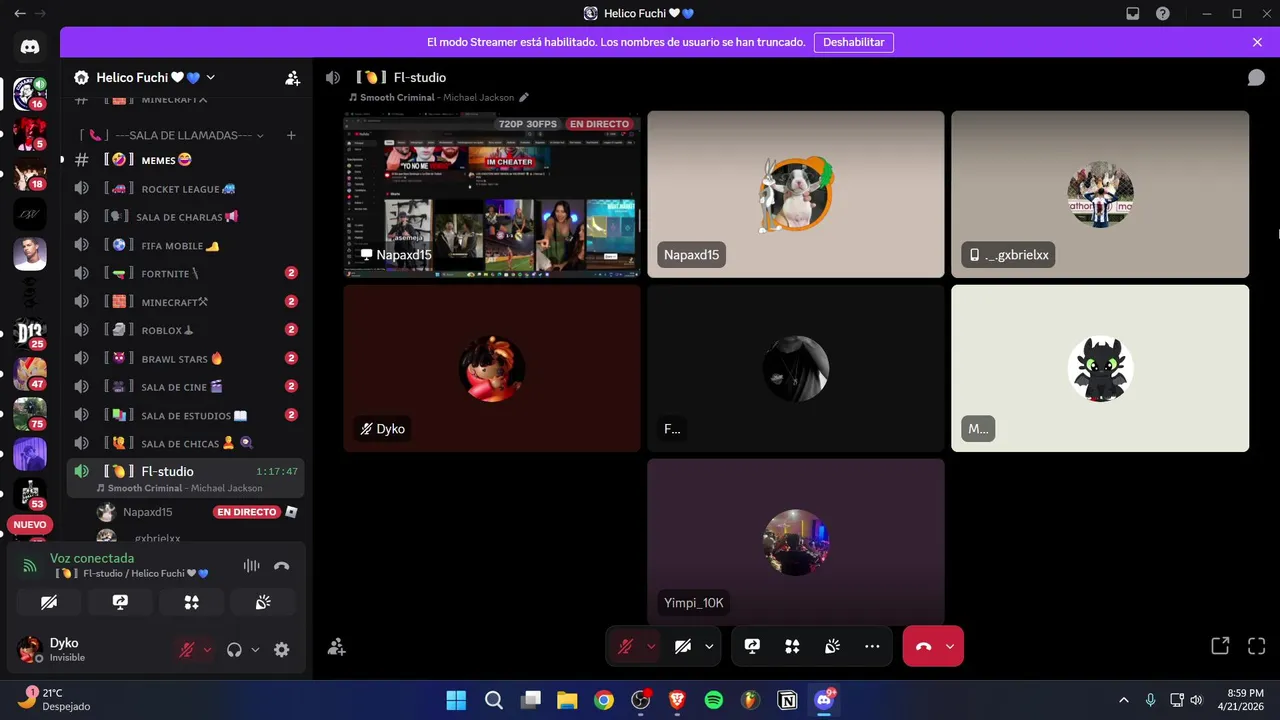This screenshot has height=720, width=1280.
Task: Join the FIFA MOBILE voice channel
Action: tap(185, 245)
